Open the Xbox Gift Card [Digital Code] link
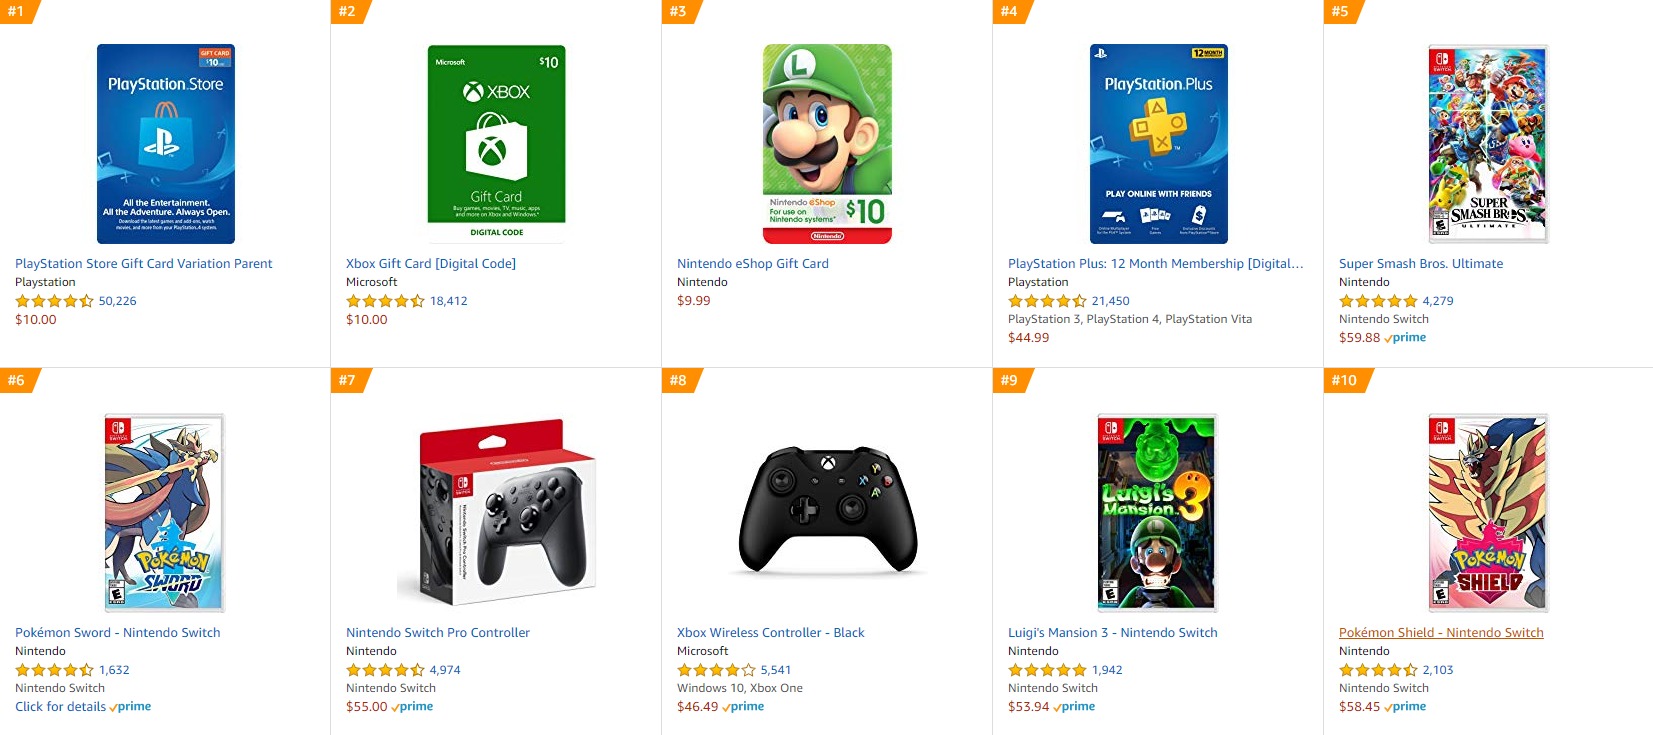The height and width of the screenshot is (735, 1653). click(431, 264)
